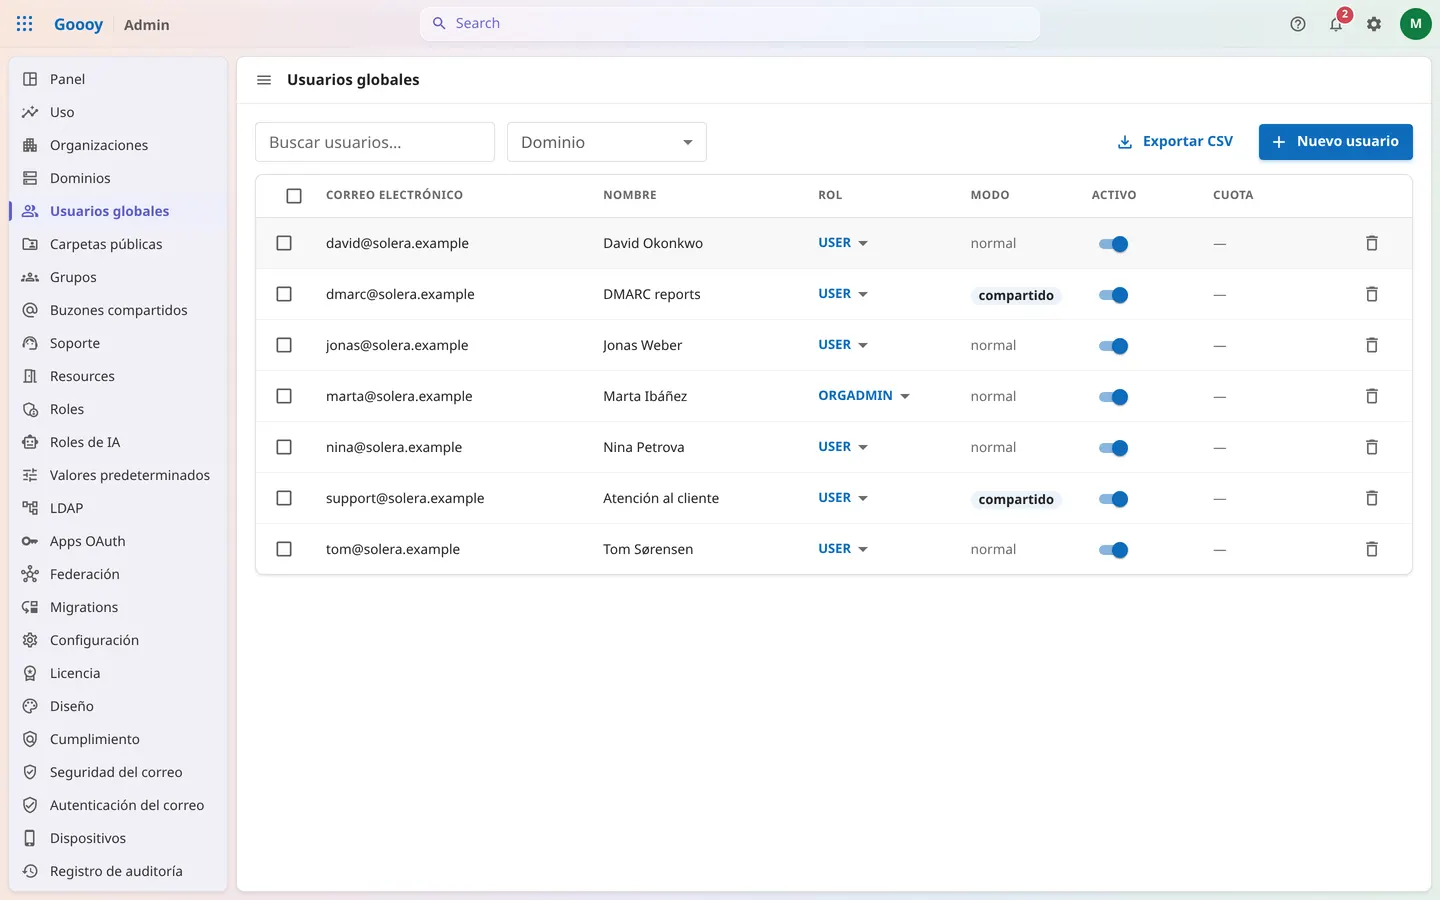Open the settings gear in header
This screenshot has width=1440, height=900.
1374,24
